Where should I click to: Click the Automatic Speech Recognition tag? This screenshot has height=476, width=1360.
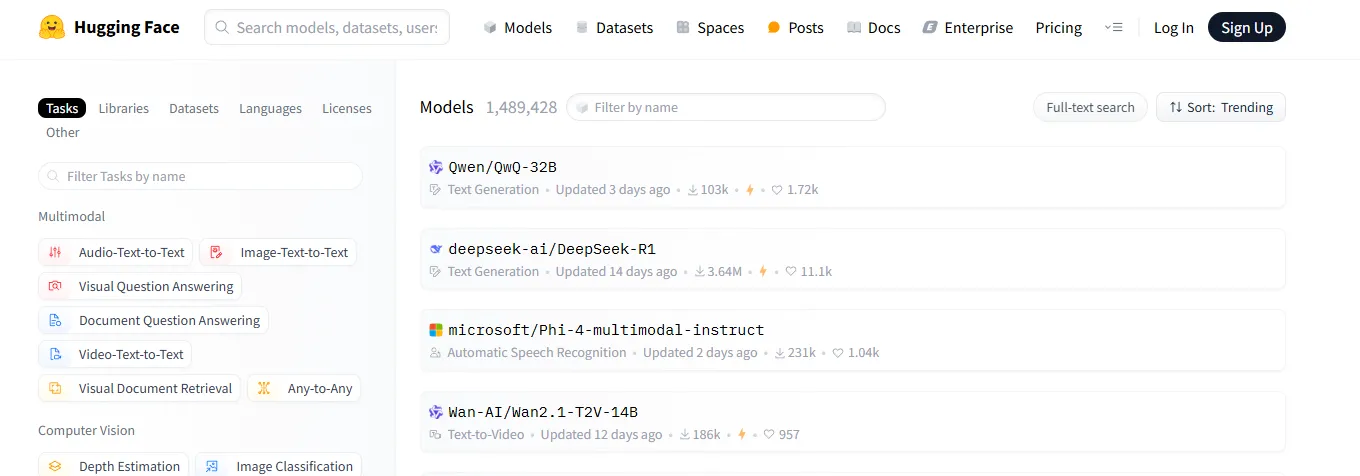pos(537,353)
